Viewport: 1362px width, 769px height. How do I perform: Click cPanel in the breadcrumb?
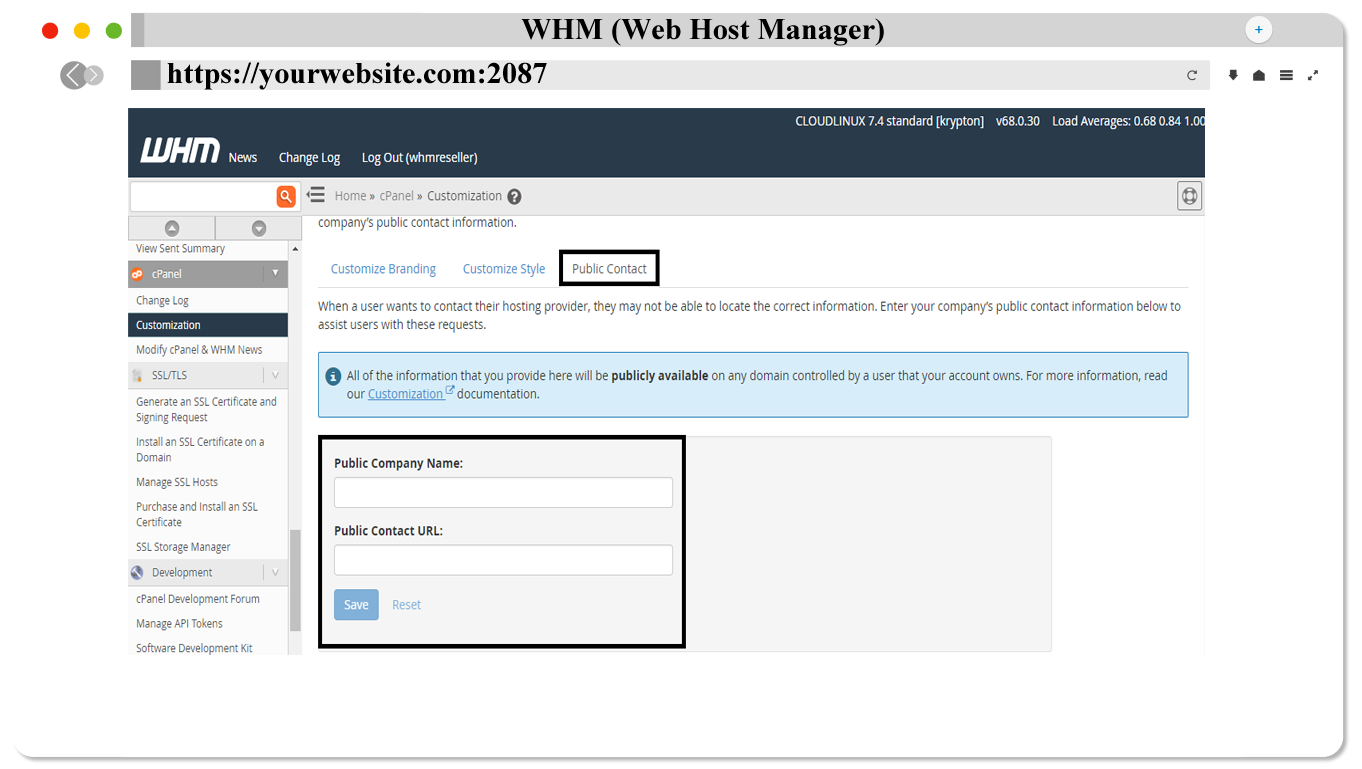coord(397,196)
